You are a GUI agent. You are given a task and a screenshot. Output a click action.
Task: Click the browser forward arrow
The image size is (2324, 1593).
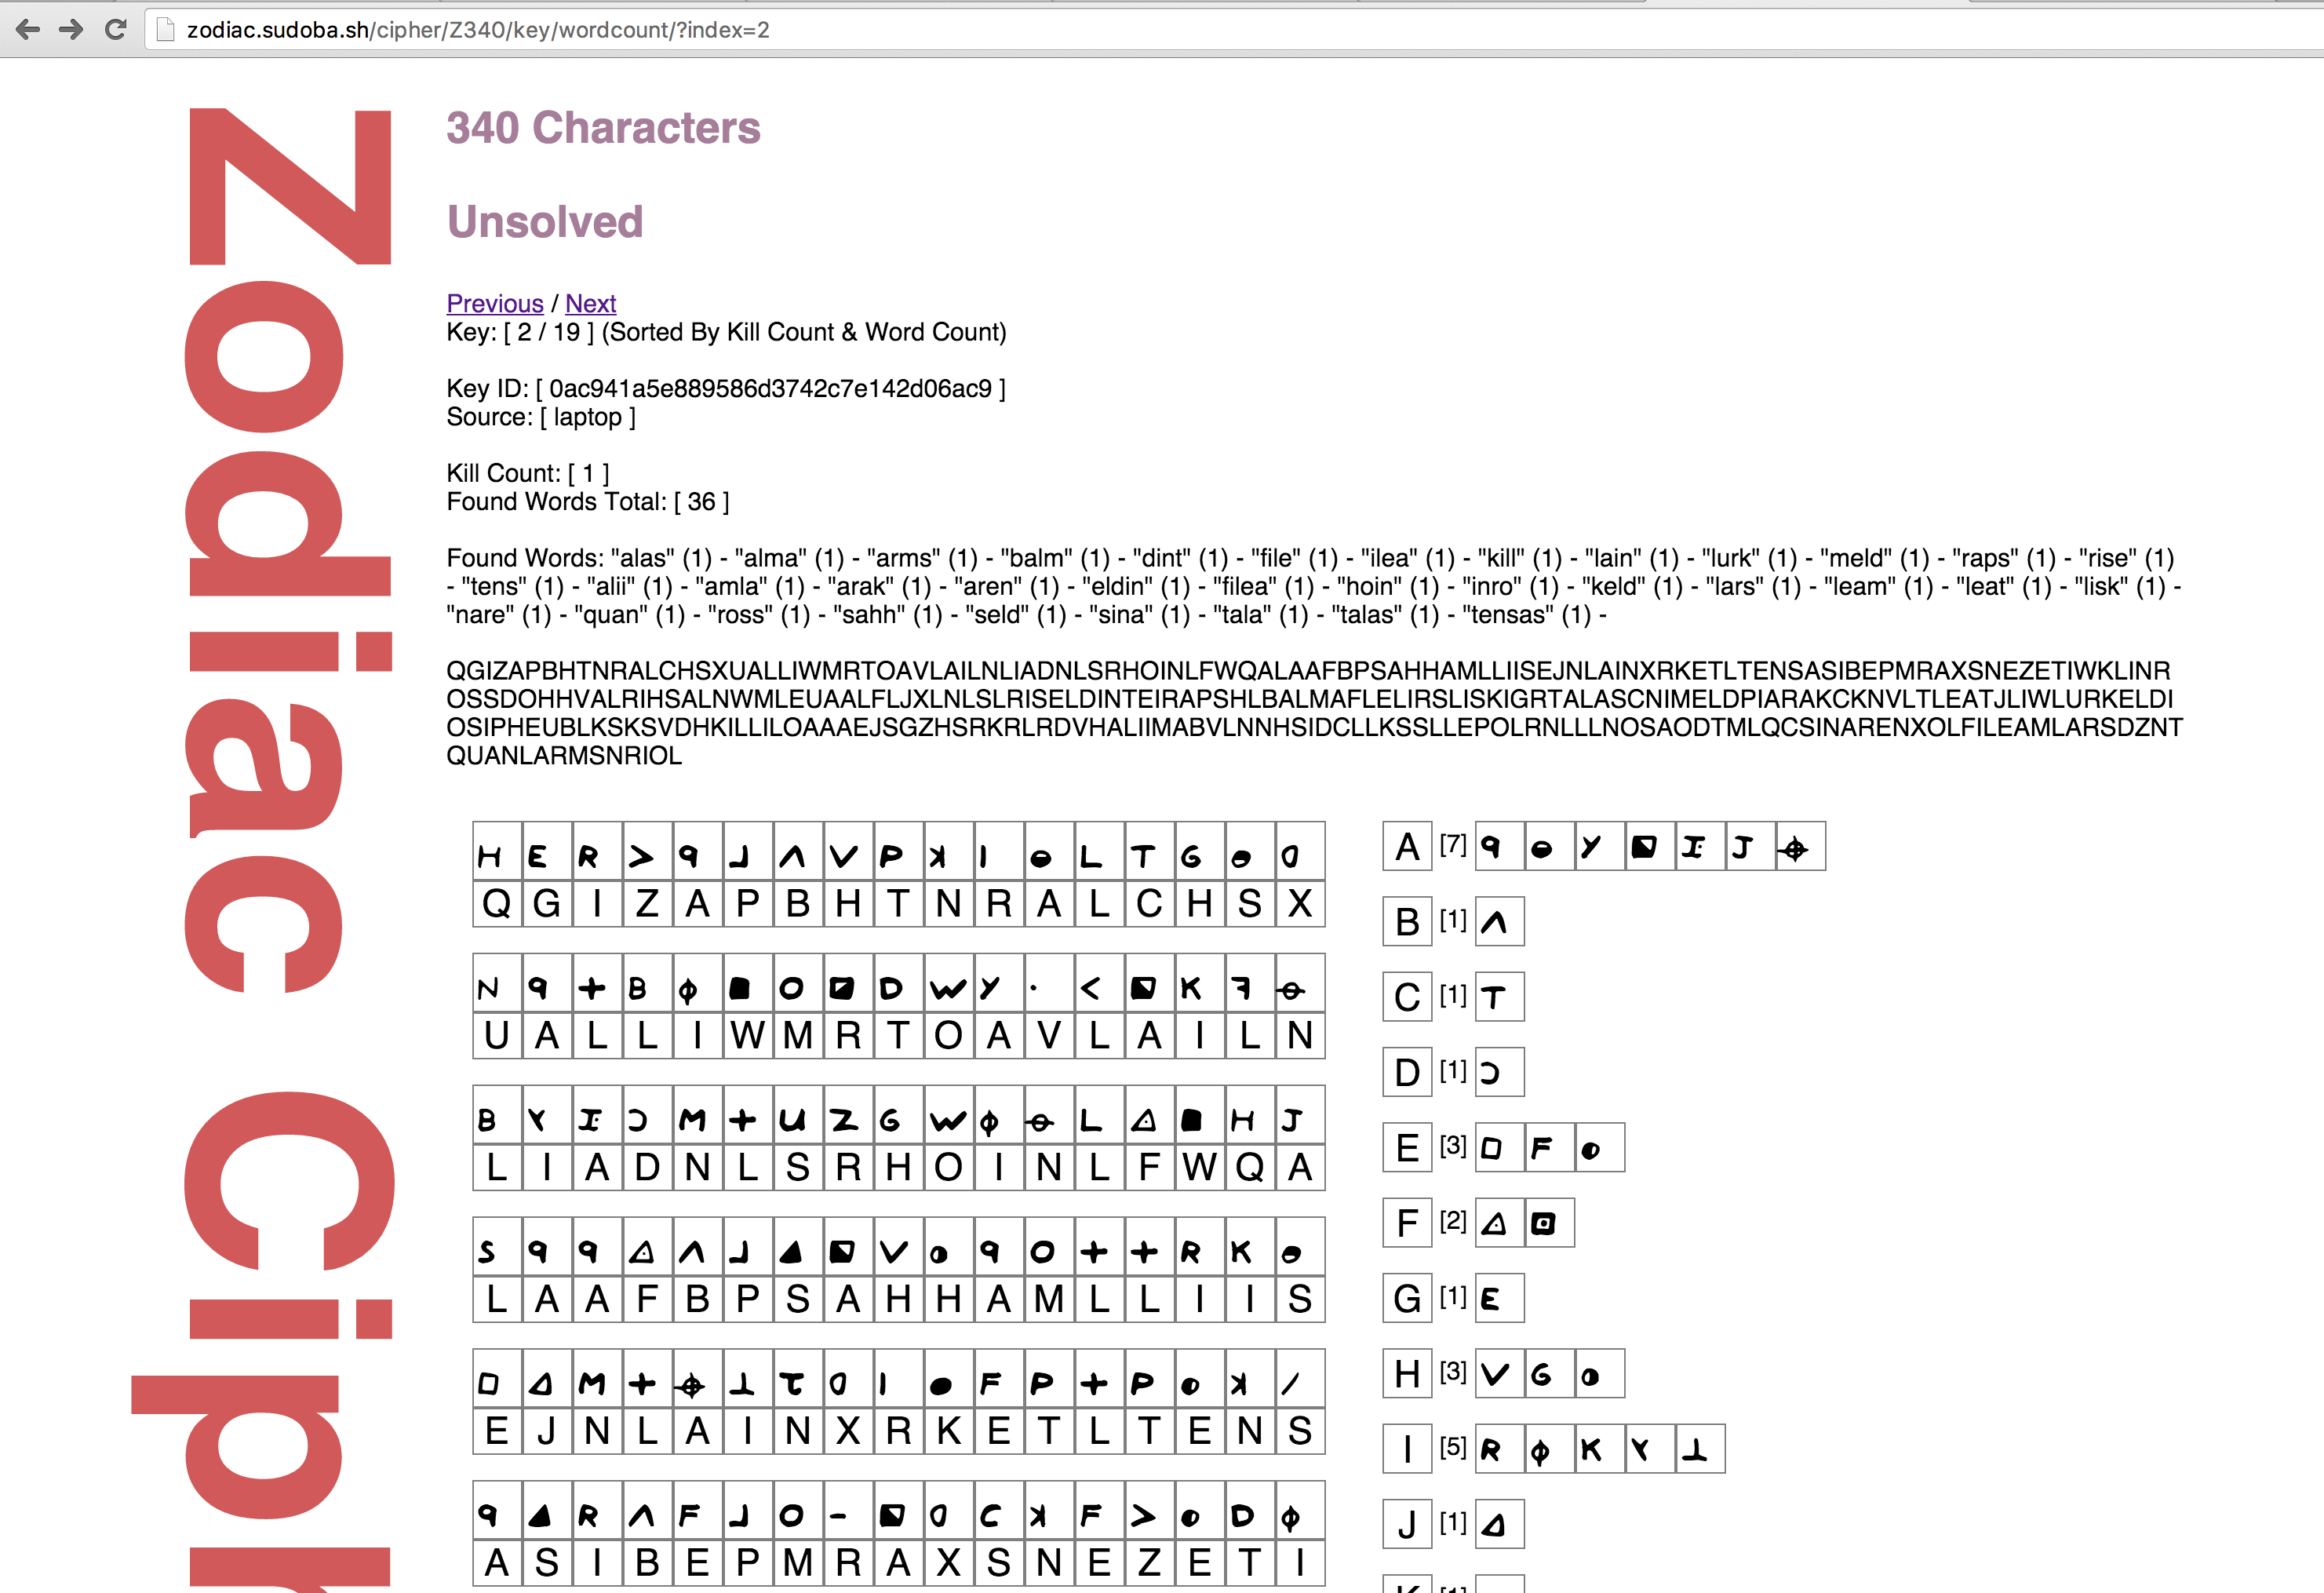tap(71, 30)
